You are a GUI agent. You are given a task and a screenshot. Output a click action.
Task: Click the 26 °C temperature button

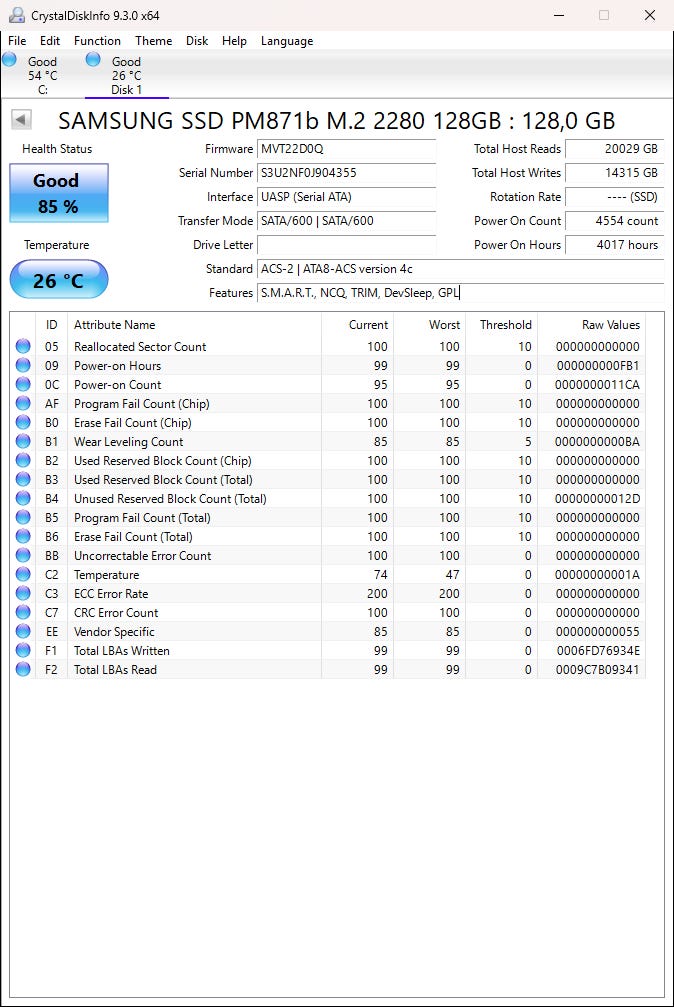pos(58,279)
